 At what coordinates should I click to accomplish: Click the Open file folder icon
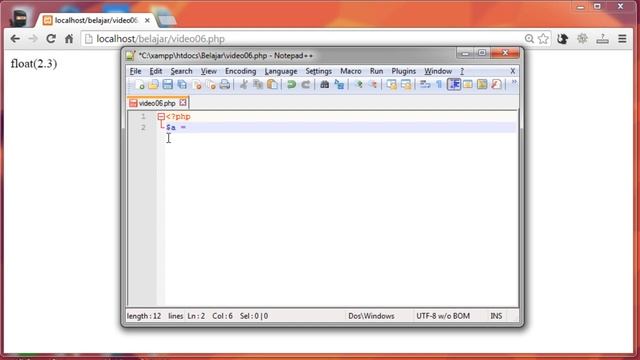pyautogui.click(x=153, y=84)
